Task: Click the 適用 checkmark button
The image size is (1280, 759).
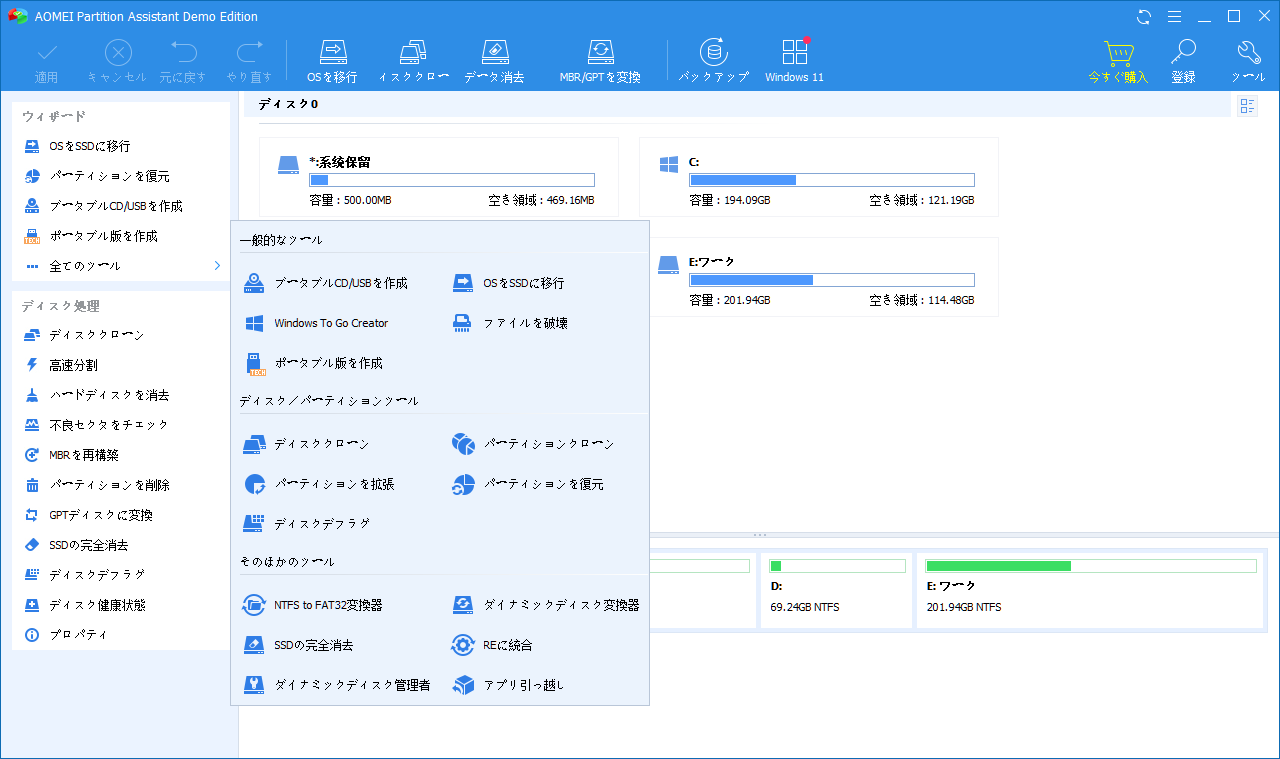Action: [47, 61]
